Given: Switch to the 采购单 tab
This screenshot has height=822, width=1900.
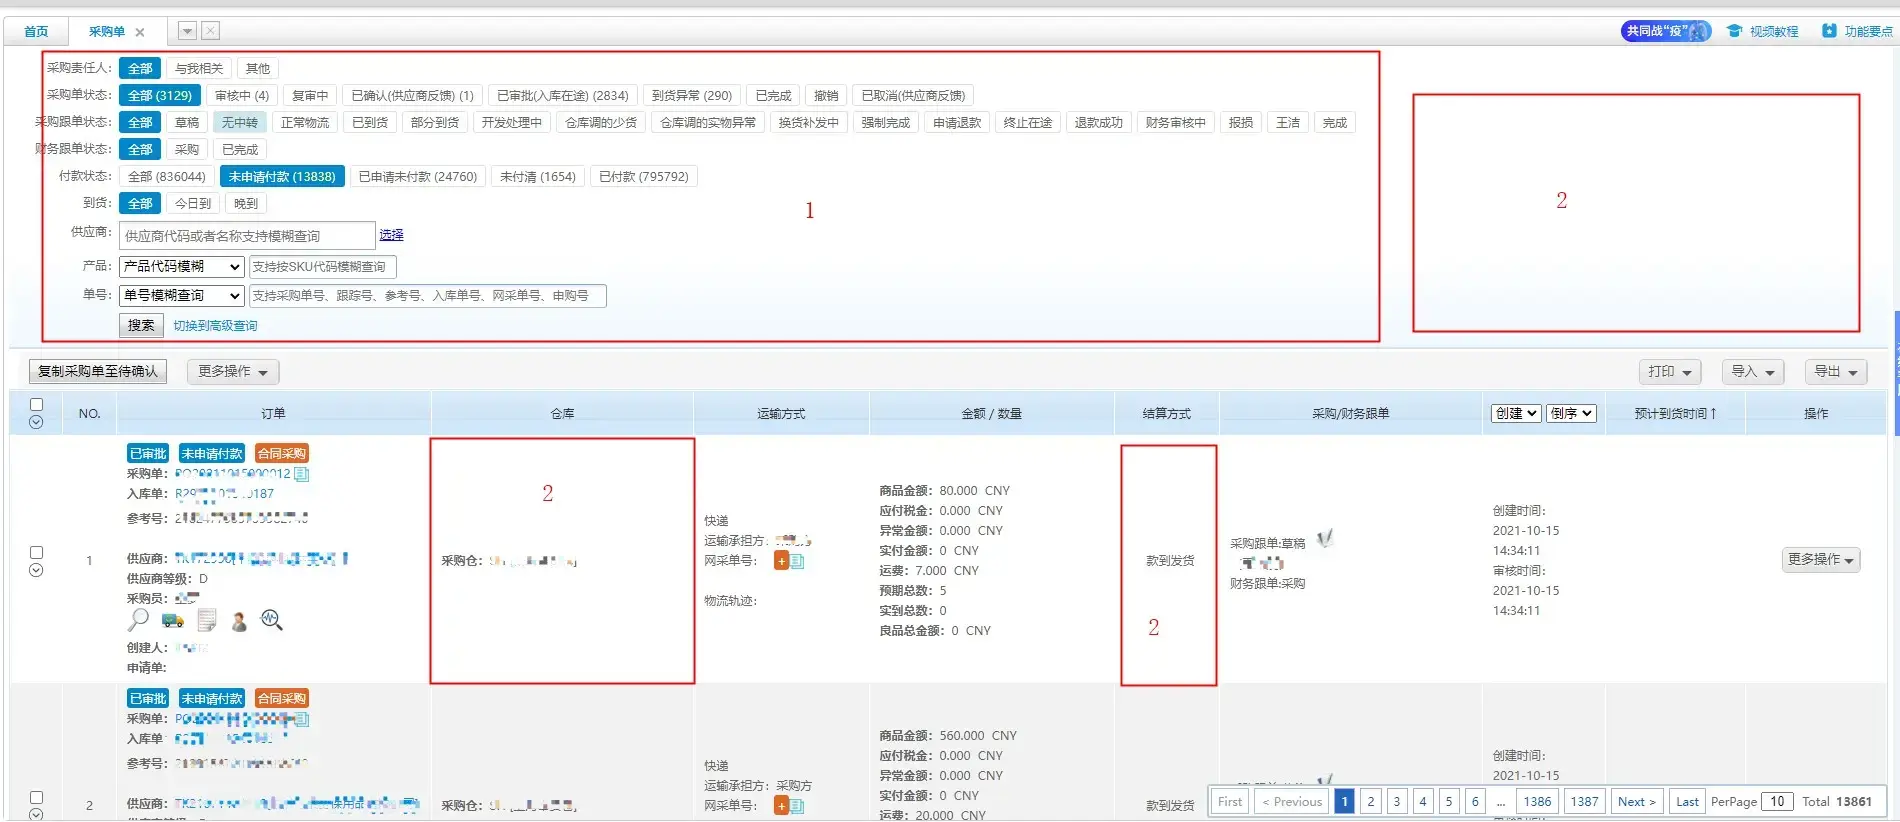Looking at the screenshot, I should (107, 31).
